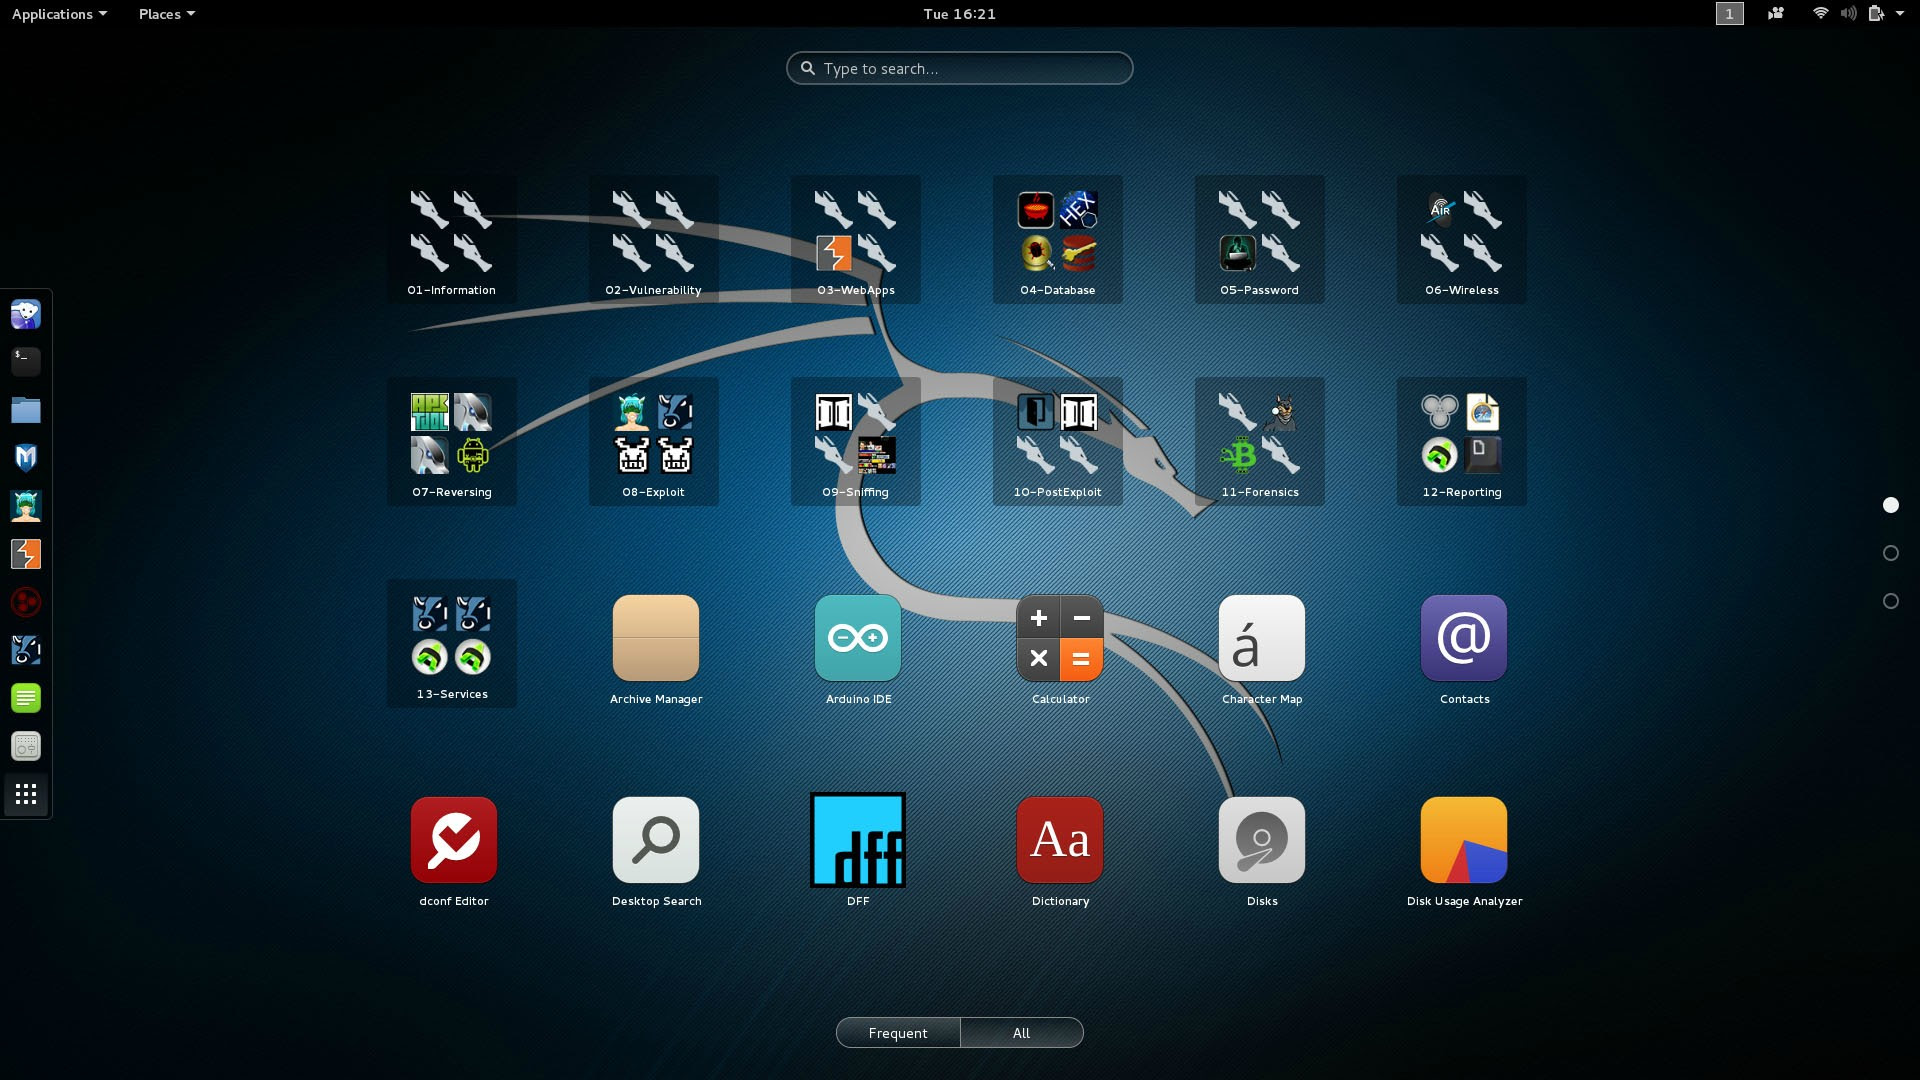Switch to the All tab

(x=1021, y=1033)
